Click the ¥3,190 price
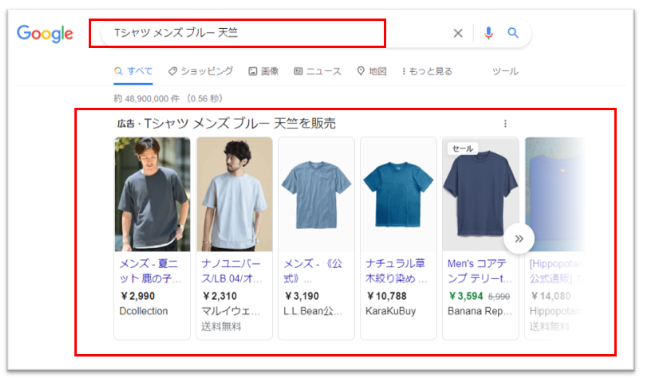This screenshot has height=381, width=648. coord(302,296)
